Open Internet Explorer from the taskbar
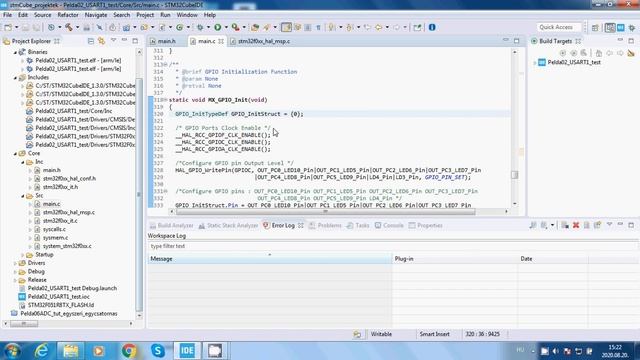 42,351
